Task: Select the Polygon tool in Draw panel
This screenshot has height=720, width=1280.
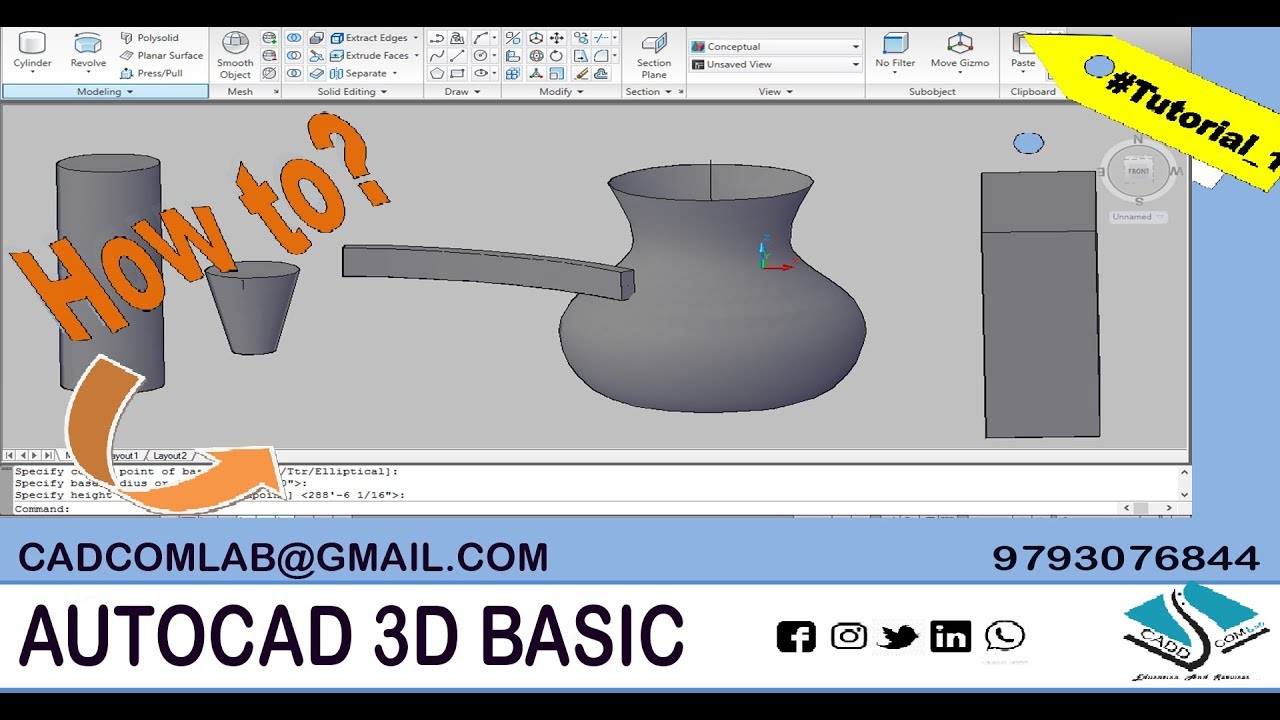Action: click(x=437, y=73)
